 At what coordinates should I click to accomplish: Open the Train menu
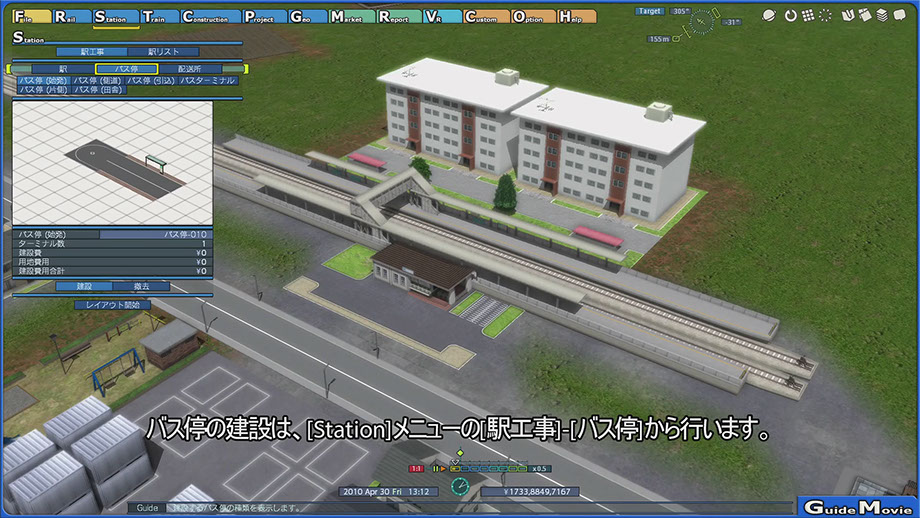click(158, 17)
